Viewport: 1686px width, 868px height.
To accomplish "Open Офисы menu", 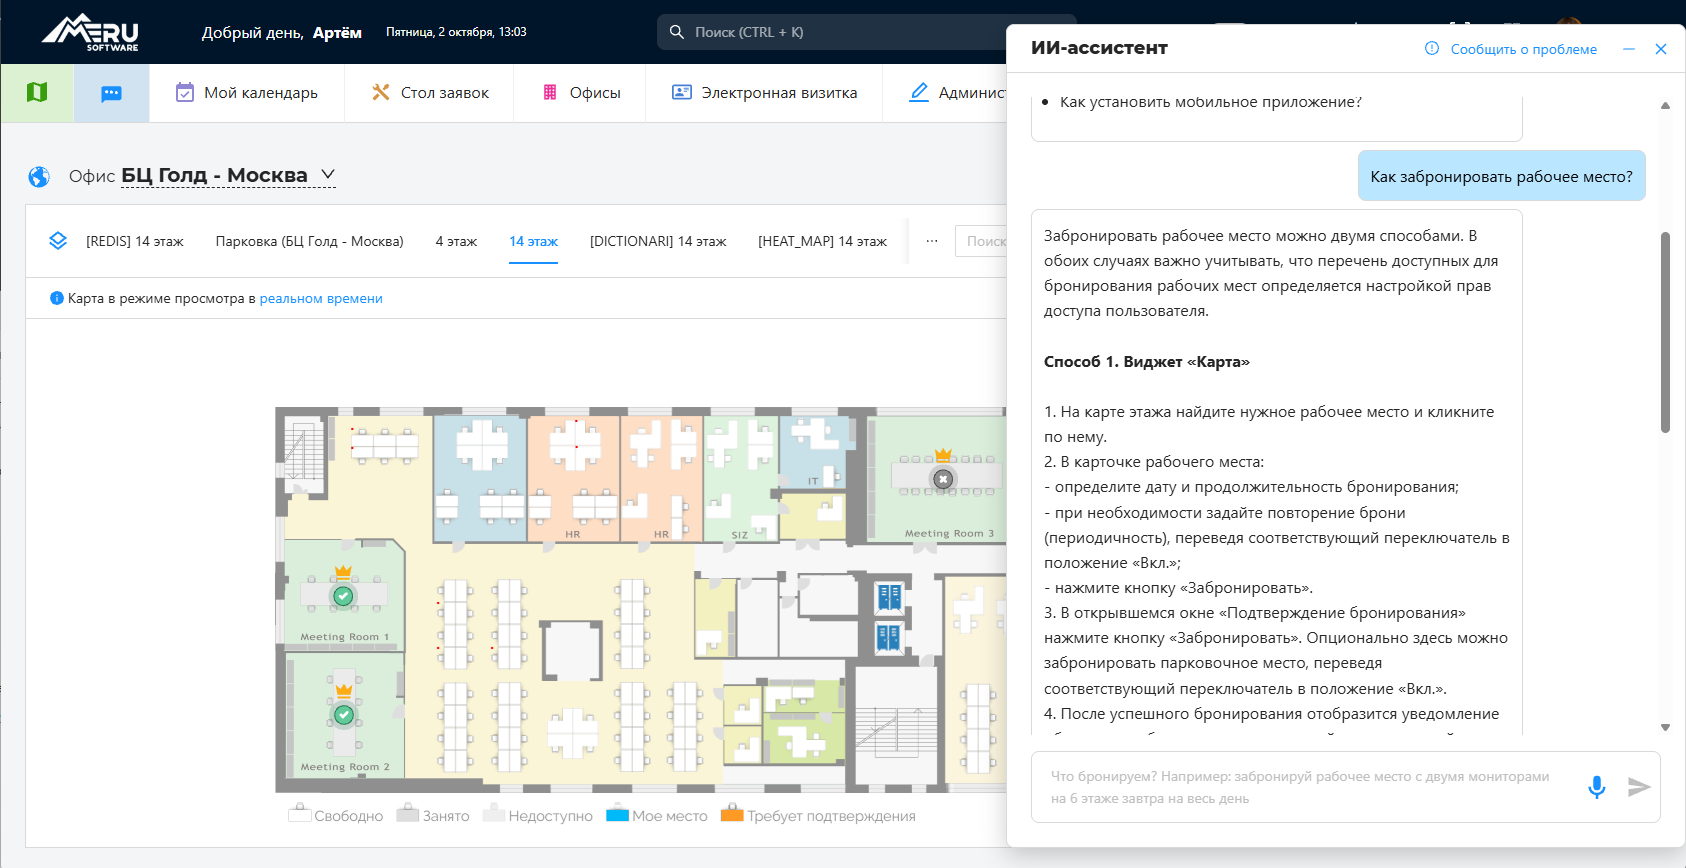I will click(x=581, y=93).
